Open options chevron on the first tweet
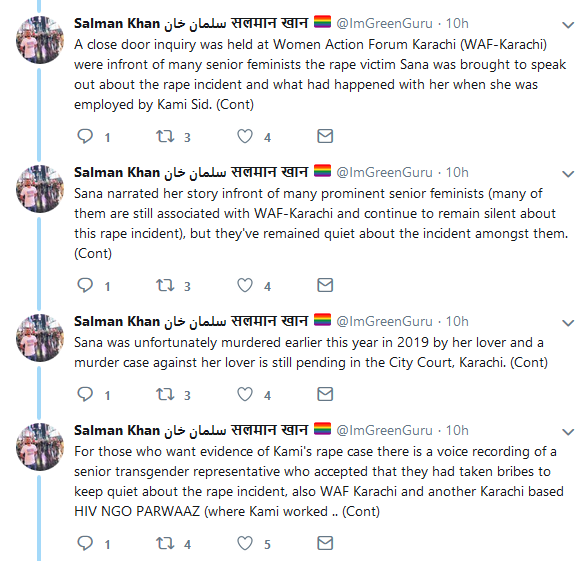 (568, 25)
